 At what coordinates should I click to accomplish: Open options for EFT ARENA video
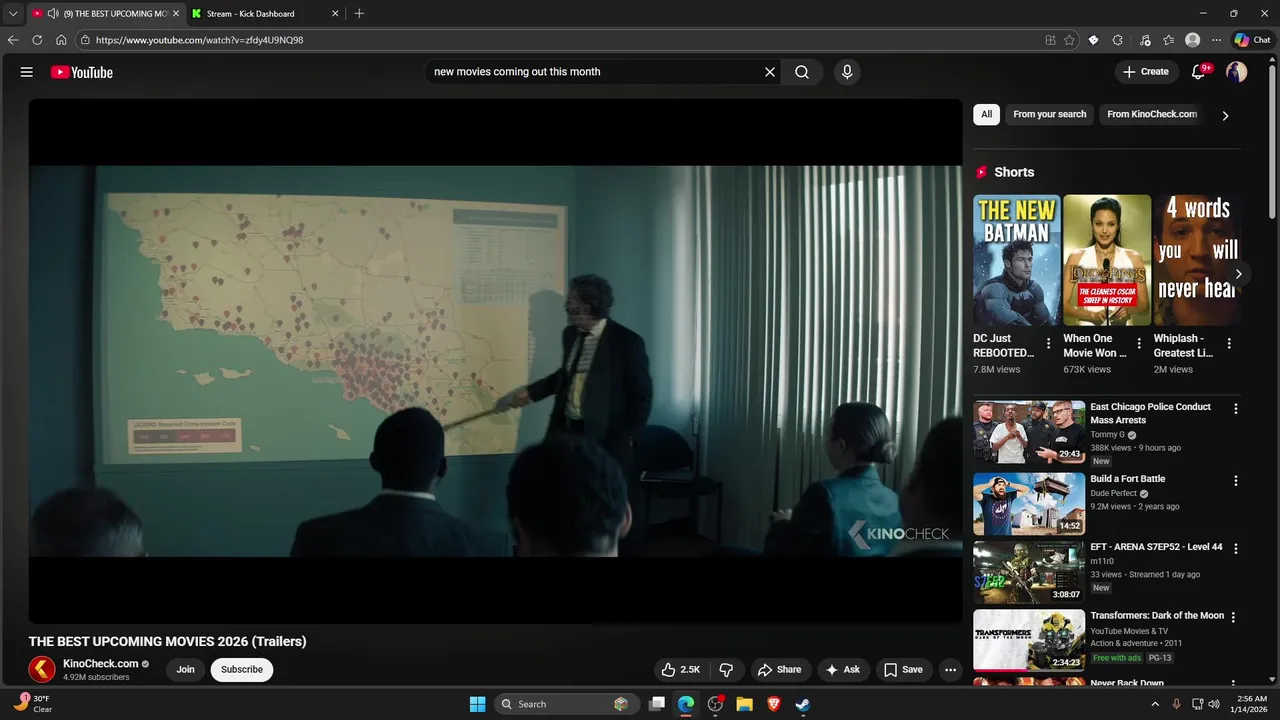1236,549
